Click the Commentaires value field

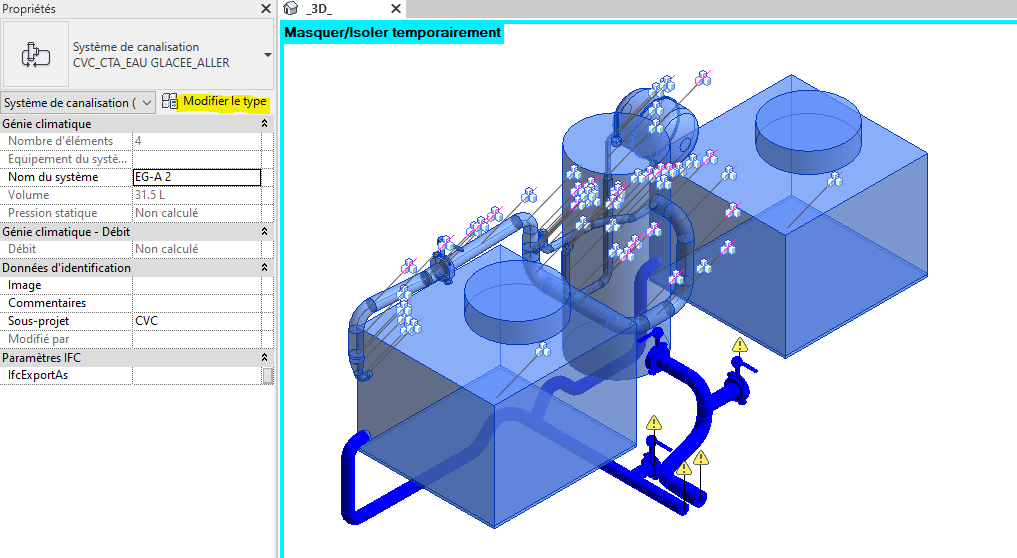tap(196, 303)
